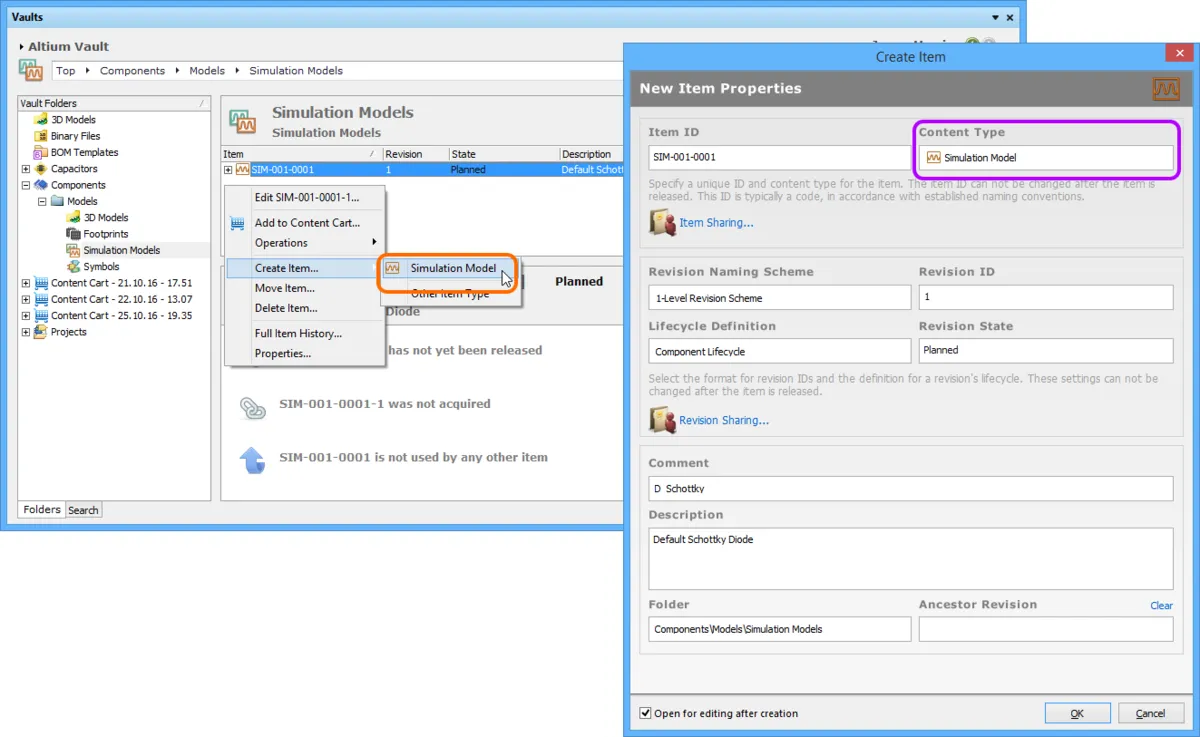Open the Vaults panel dropdown arrow in title bar

click(x=995, y=18)
